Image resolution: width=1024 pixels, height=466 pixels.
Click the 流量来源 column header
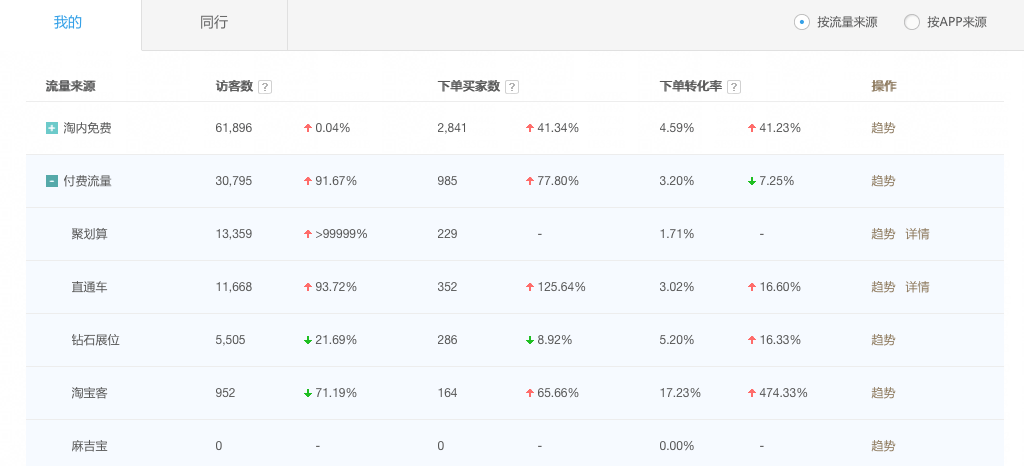[x=70, y=87]
